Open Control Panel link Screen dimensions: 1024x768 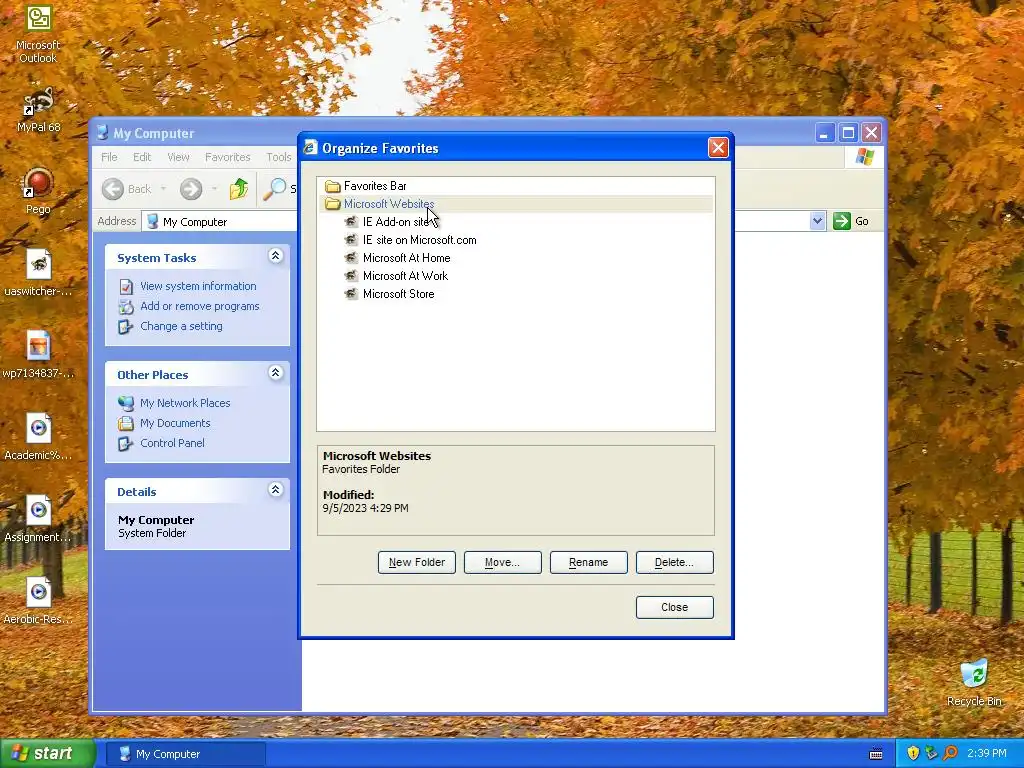pyautogui.click(x=172, y=443)
